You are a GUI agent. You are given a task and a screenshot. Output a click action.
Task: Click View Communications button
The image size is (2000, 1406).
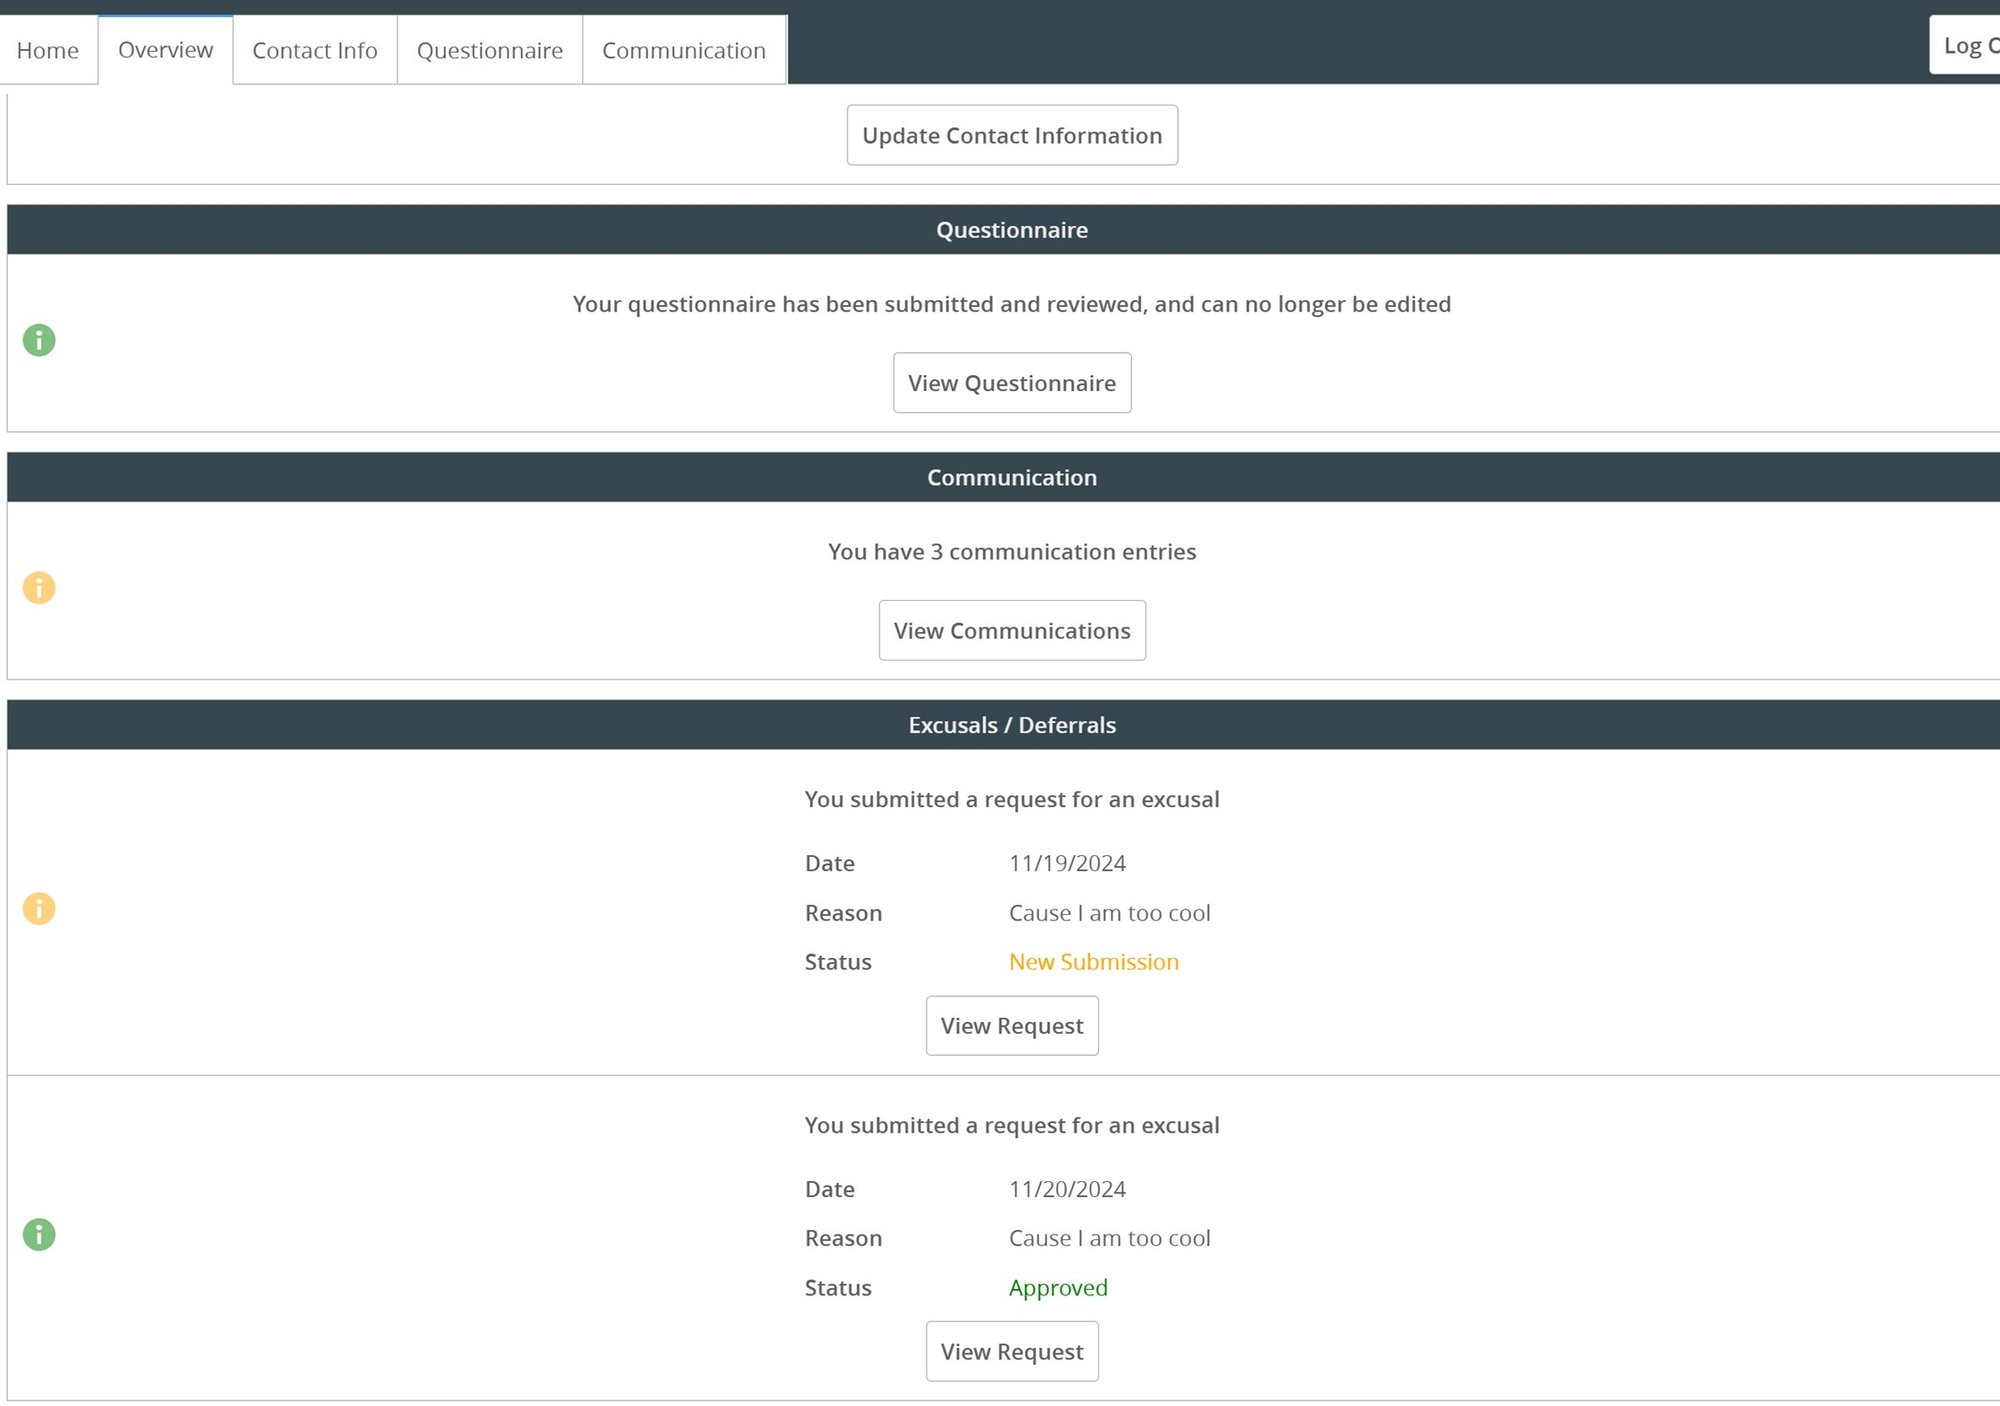coord(1011,628)
